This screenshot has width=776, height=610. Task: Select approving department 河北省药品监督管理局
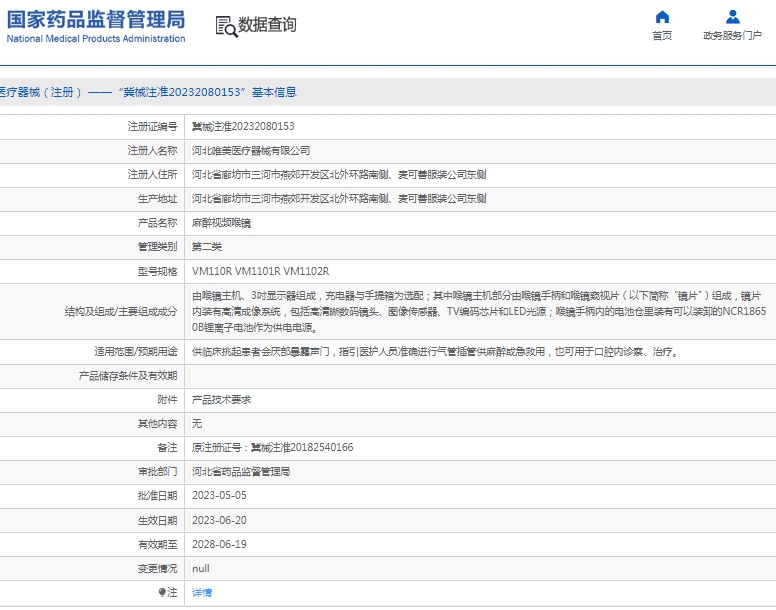[x=241, y=471]
